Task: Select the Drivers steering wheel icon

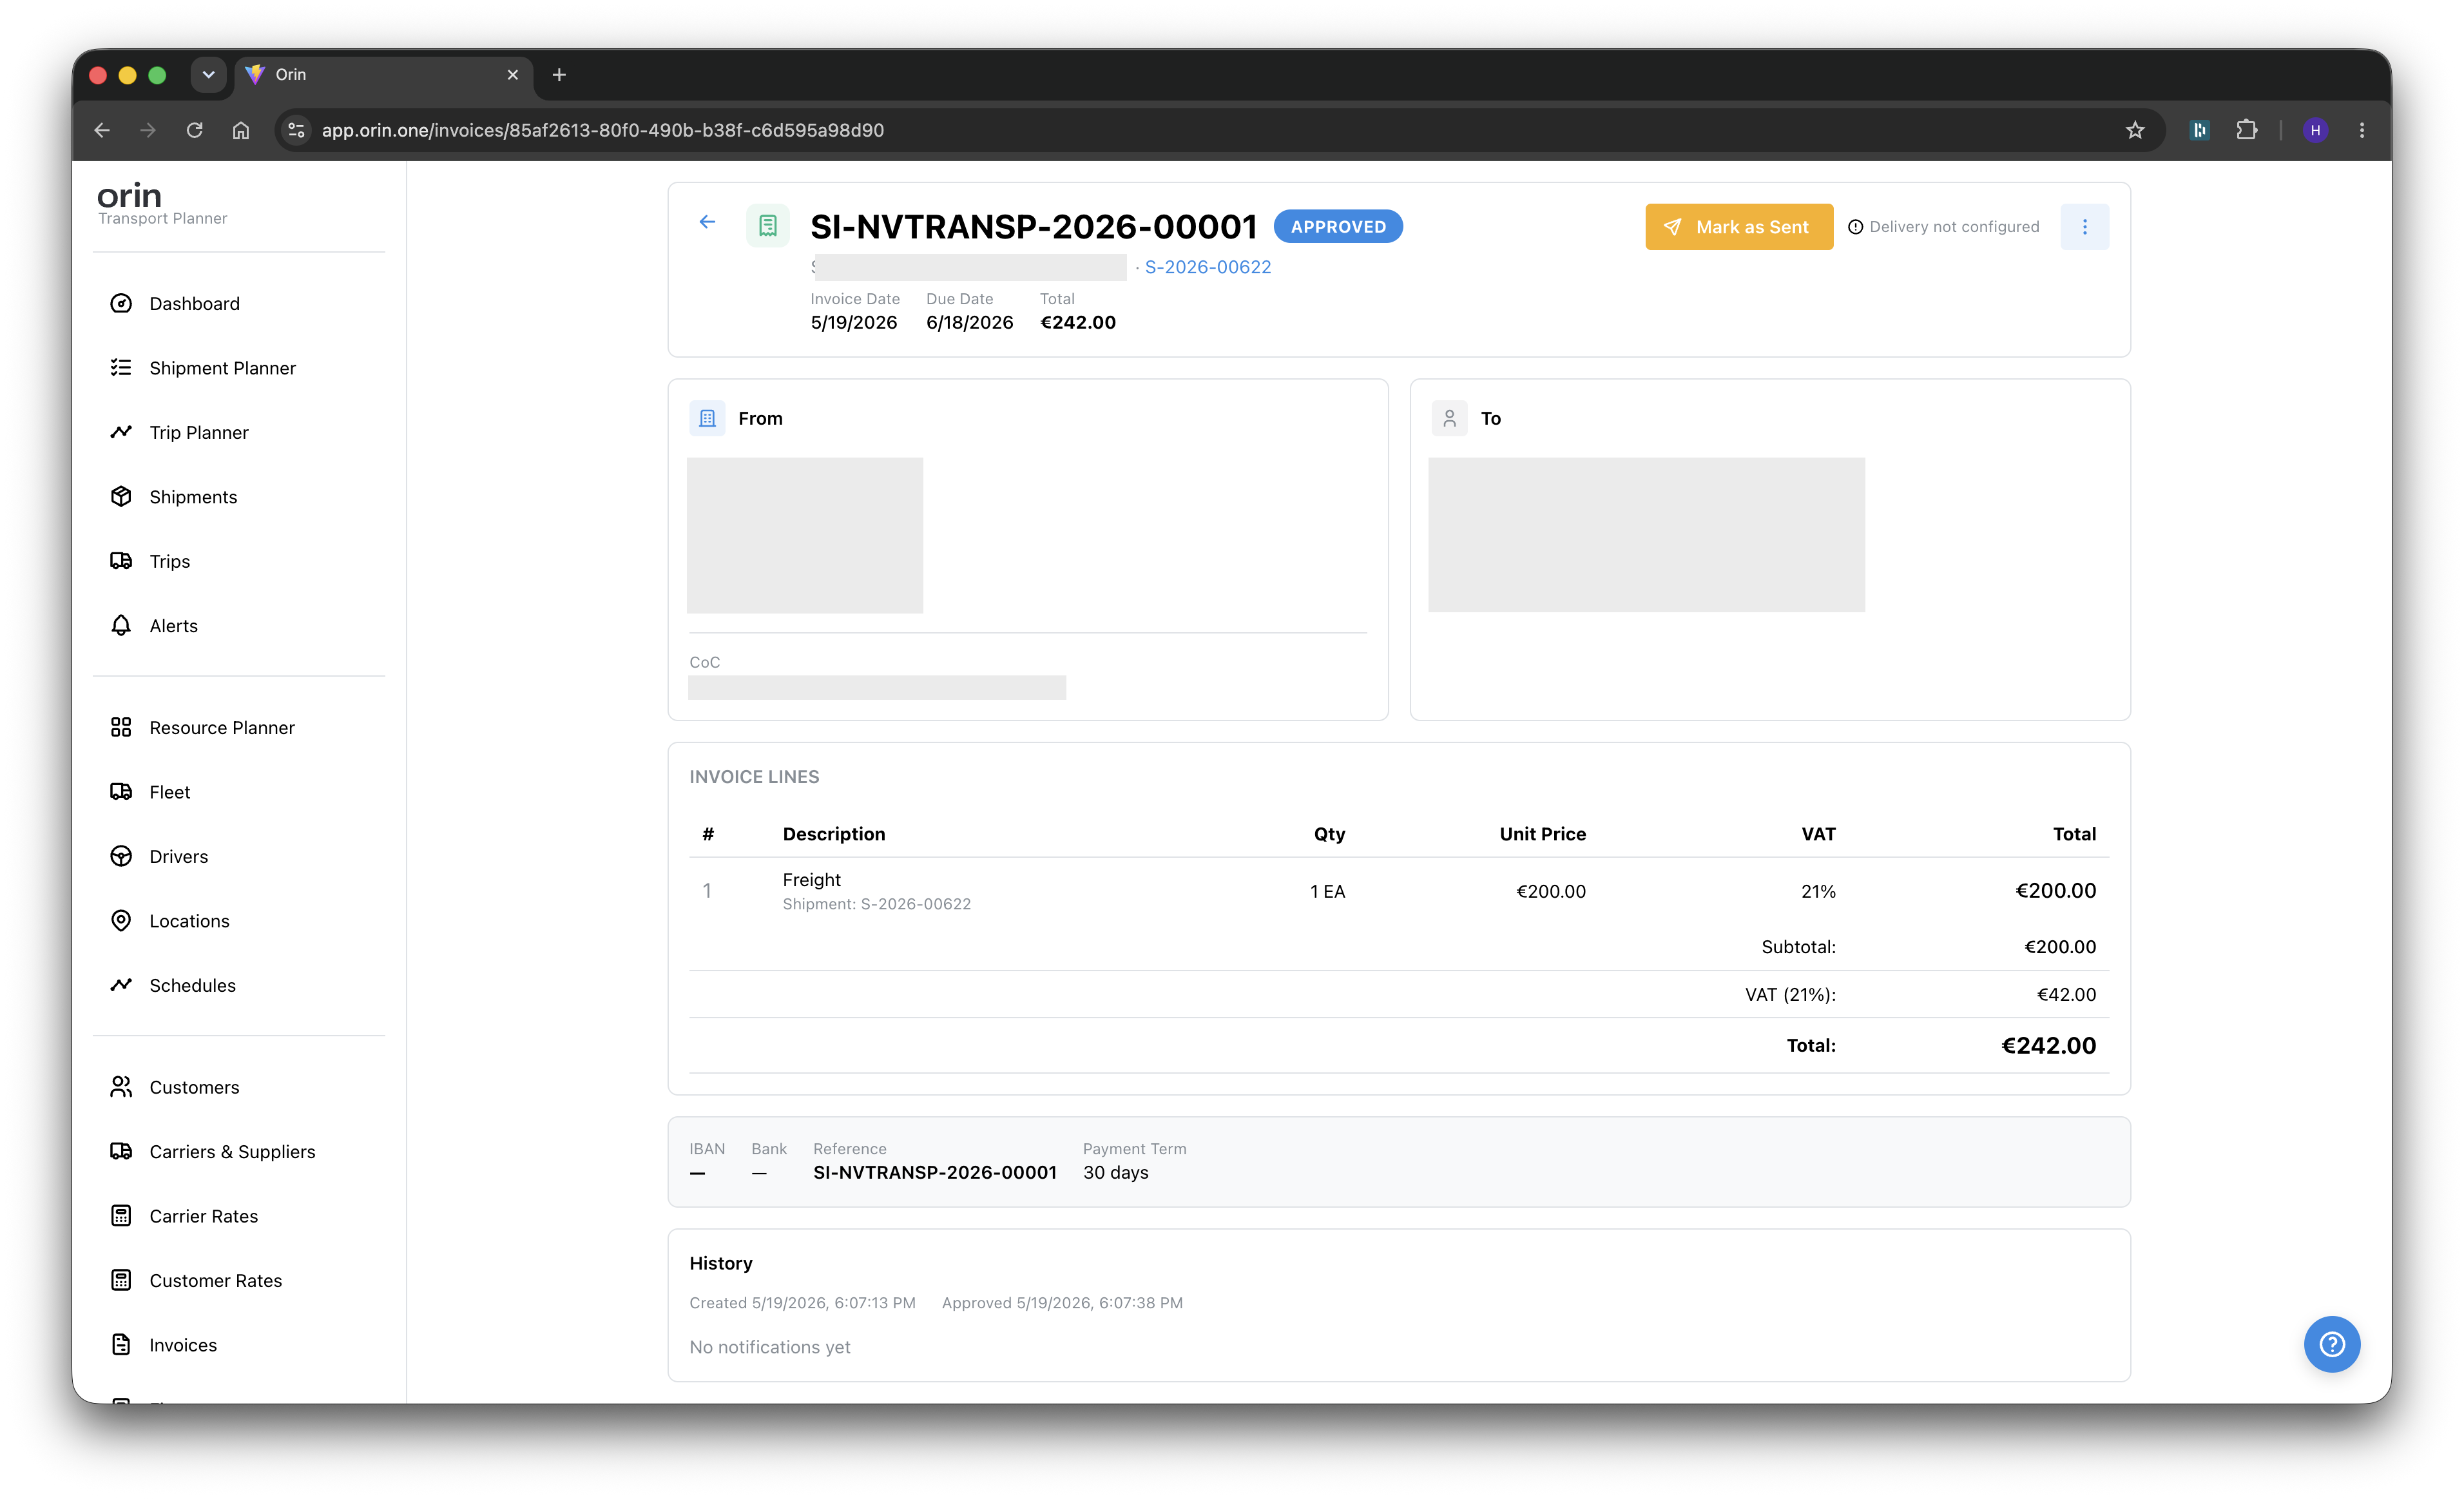Action: pos(121,856)
